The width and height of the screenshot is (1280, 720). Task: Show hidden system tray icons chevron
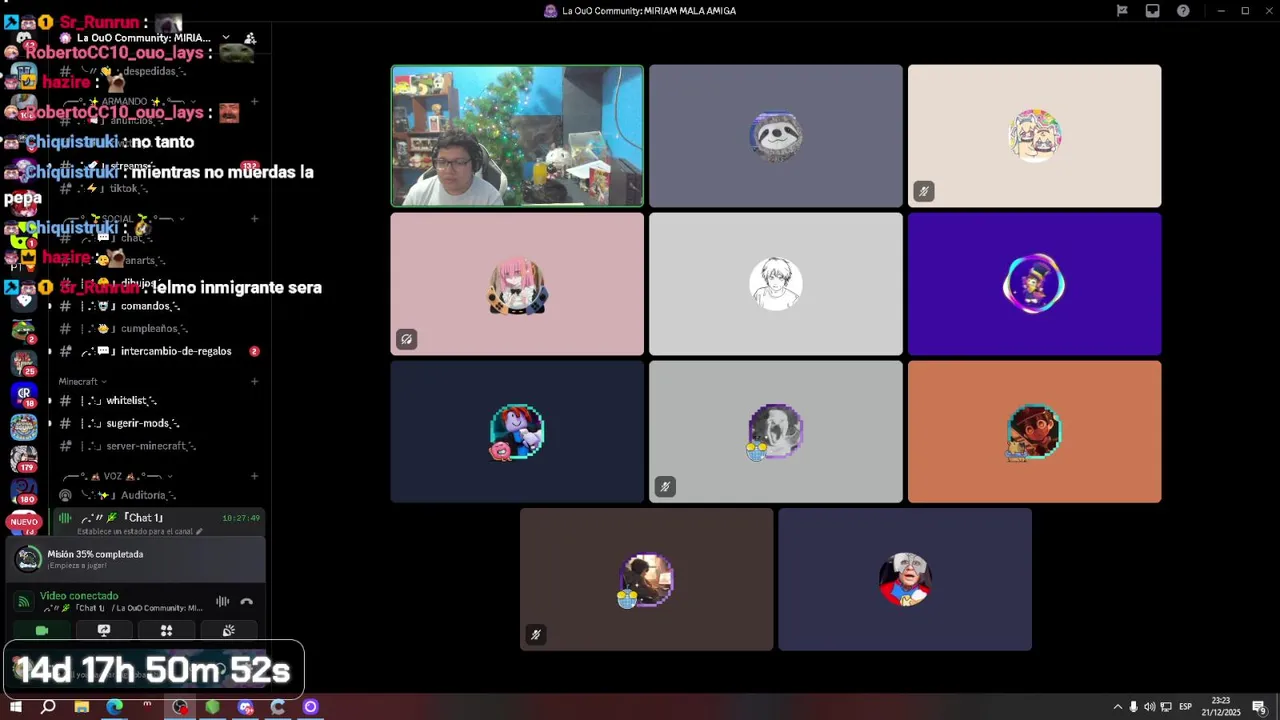point(1117,707)
